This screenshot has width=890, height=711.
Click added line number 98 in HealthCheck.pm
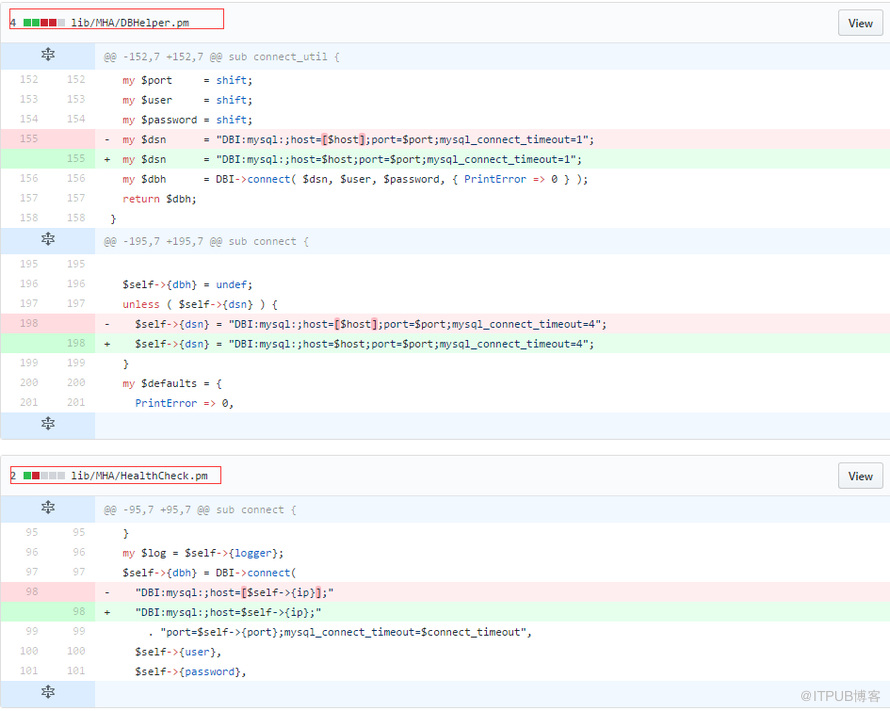[x=79, y=611]
